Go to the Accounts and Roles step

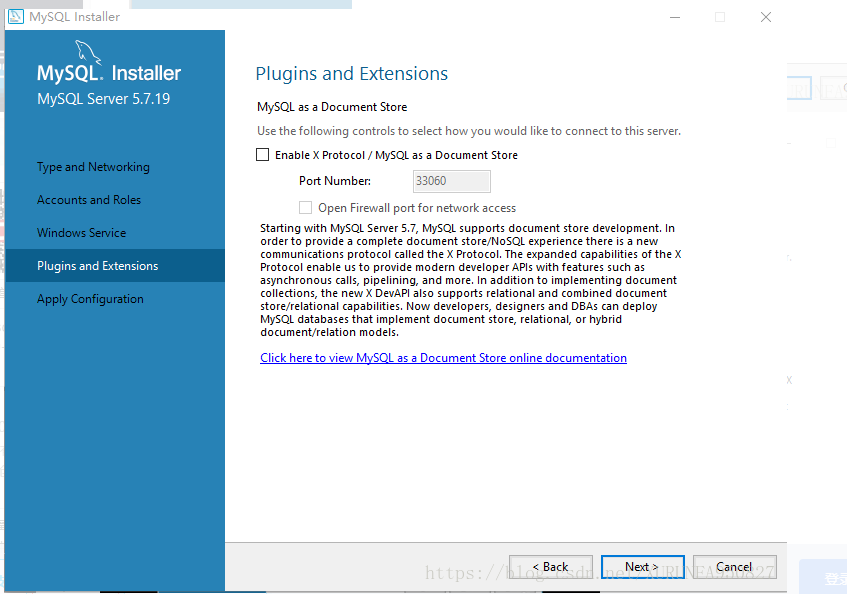tap(89, 200)
